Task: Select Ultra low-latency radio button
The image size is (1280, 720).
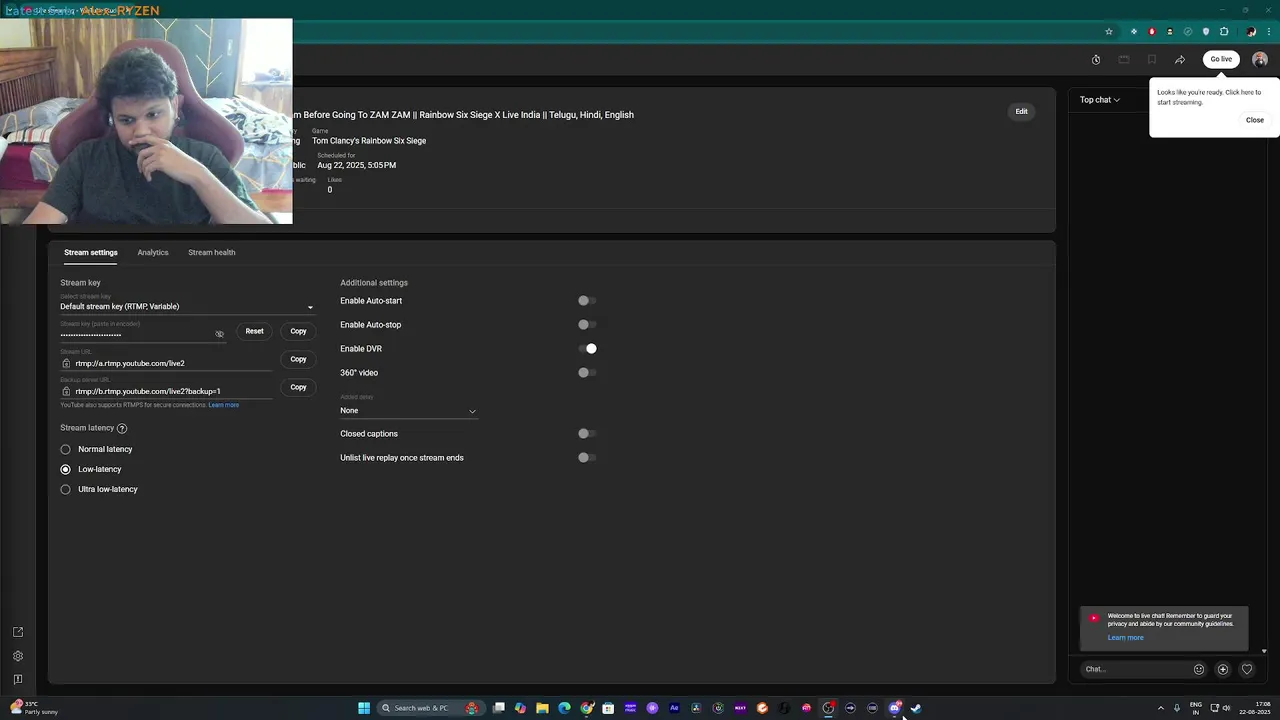Action: (x=66, y=490)
